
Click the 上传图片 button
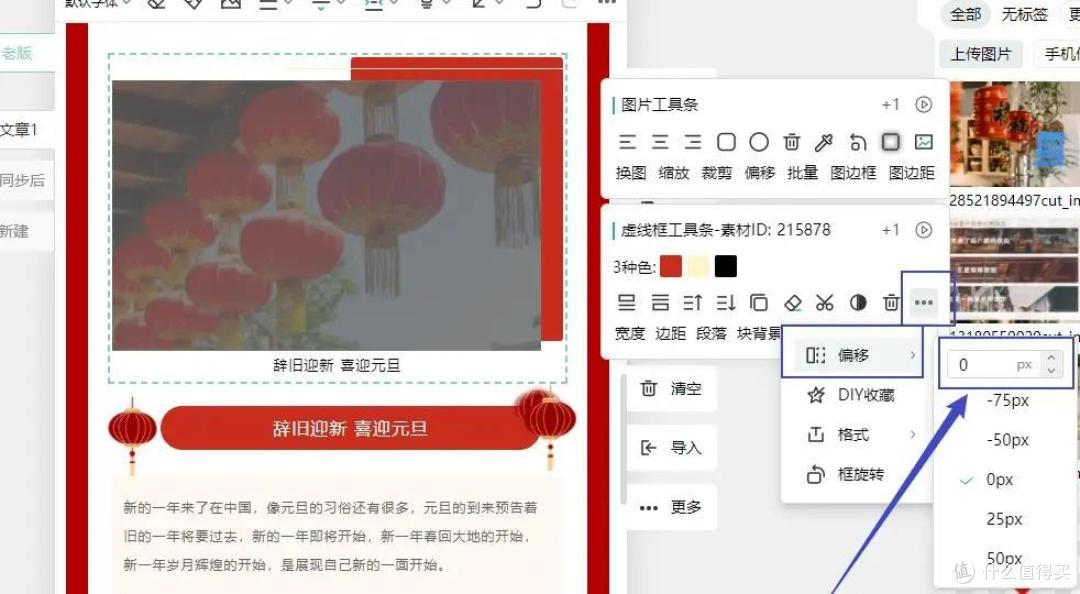tap(981, 54)
